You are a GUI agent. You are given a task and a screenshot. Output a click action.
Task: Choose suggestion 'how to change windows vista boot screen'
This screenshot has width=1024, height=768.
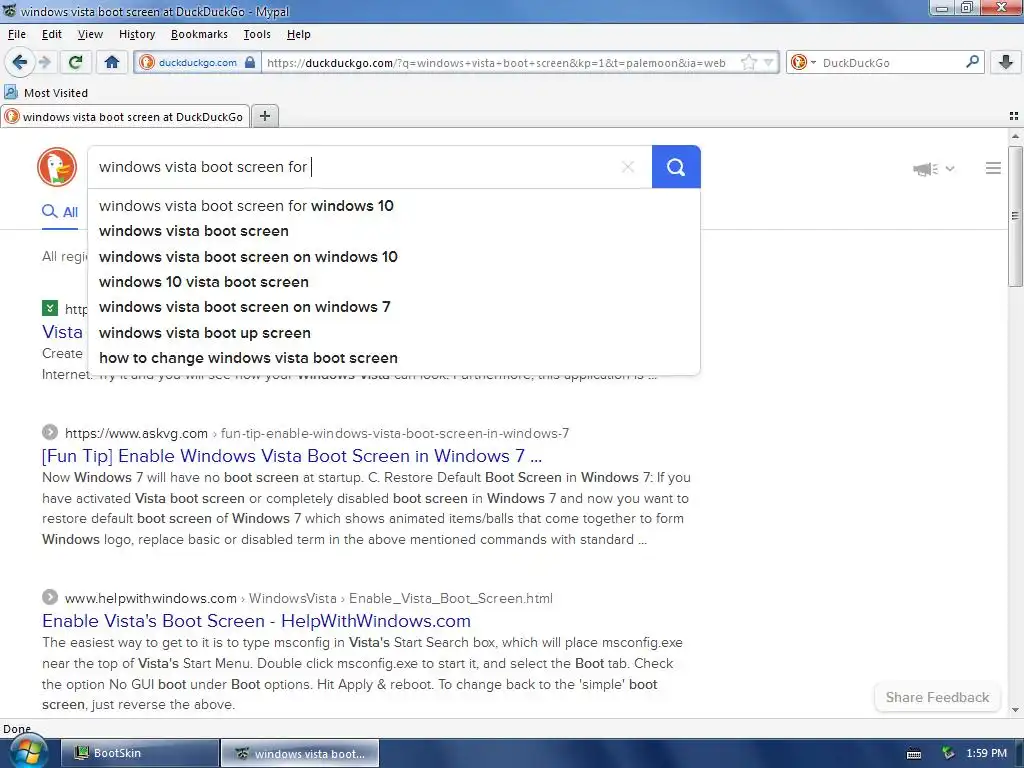[x=394, y=358]
